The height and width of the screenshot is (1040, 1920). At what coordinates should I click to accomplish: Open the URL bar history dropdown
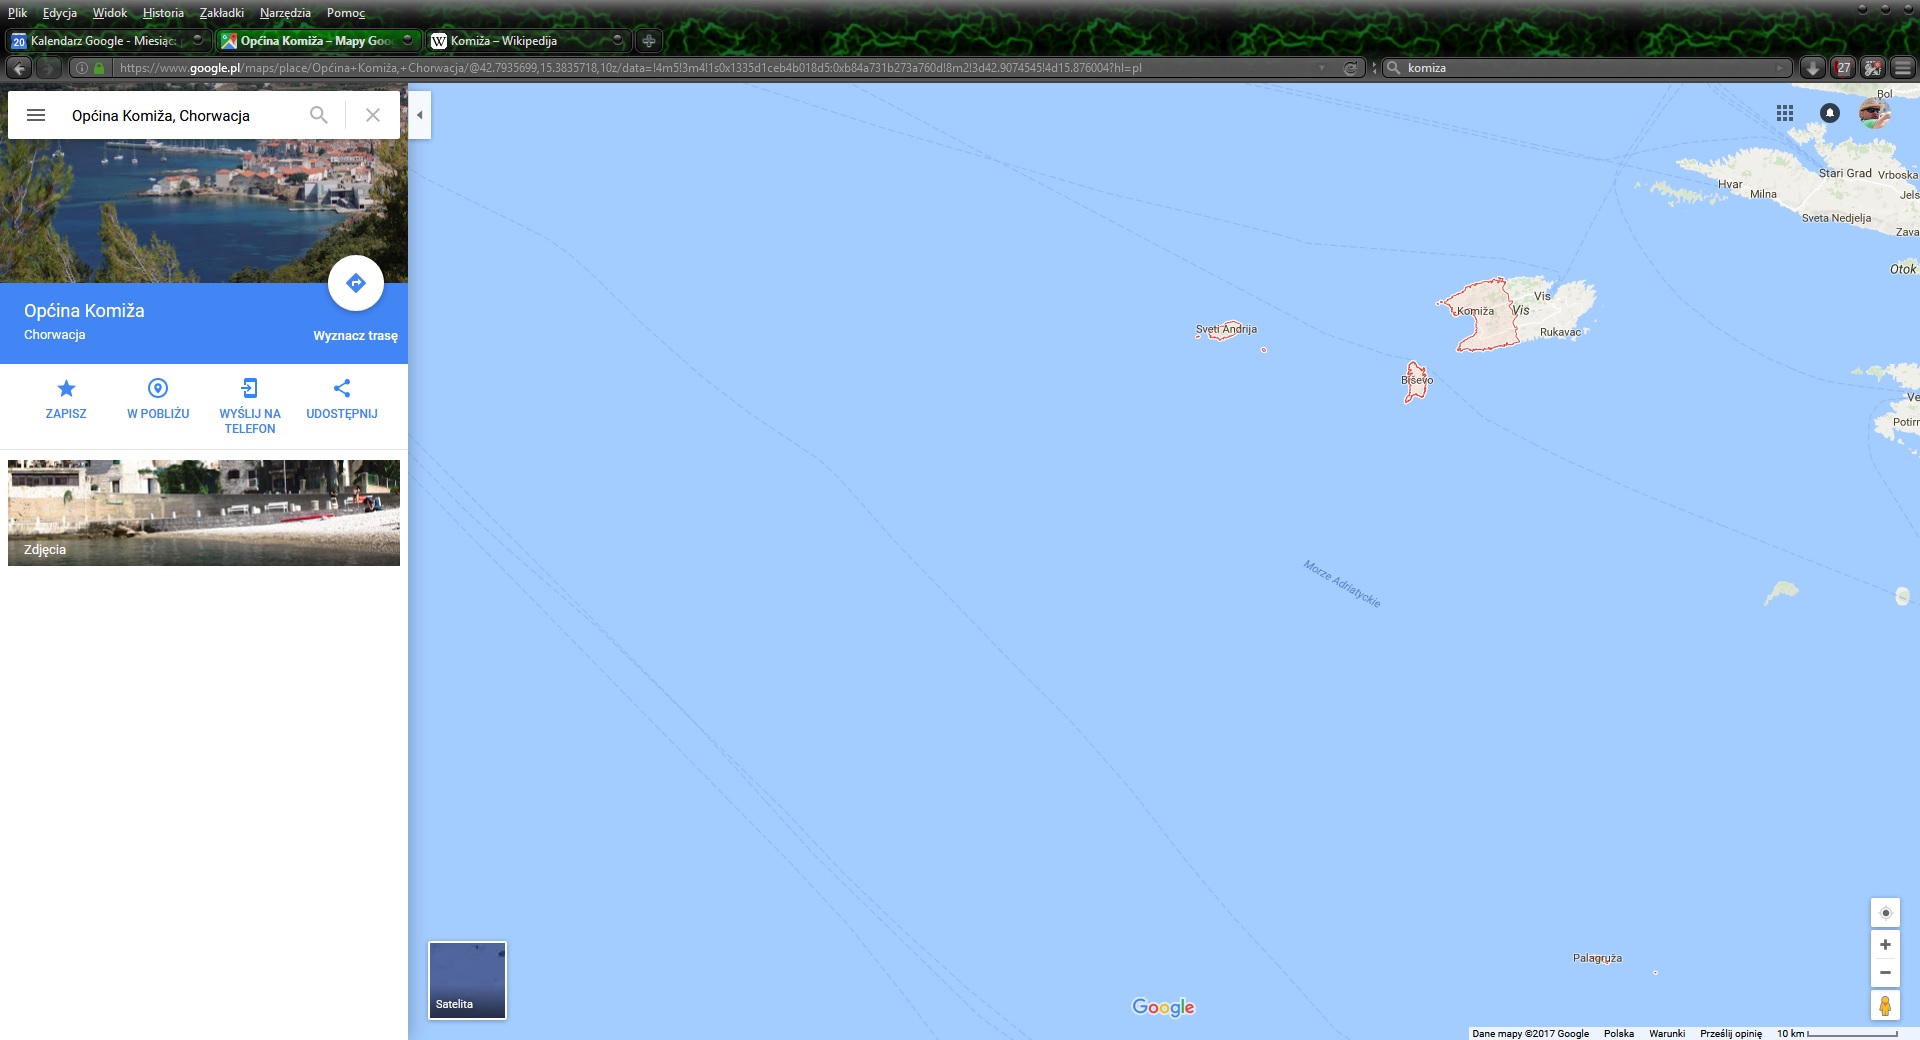1322,68
